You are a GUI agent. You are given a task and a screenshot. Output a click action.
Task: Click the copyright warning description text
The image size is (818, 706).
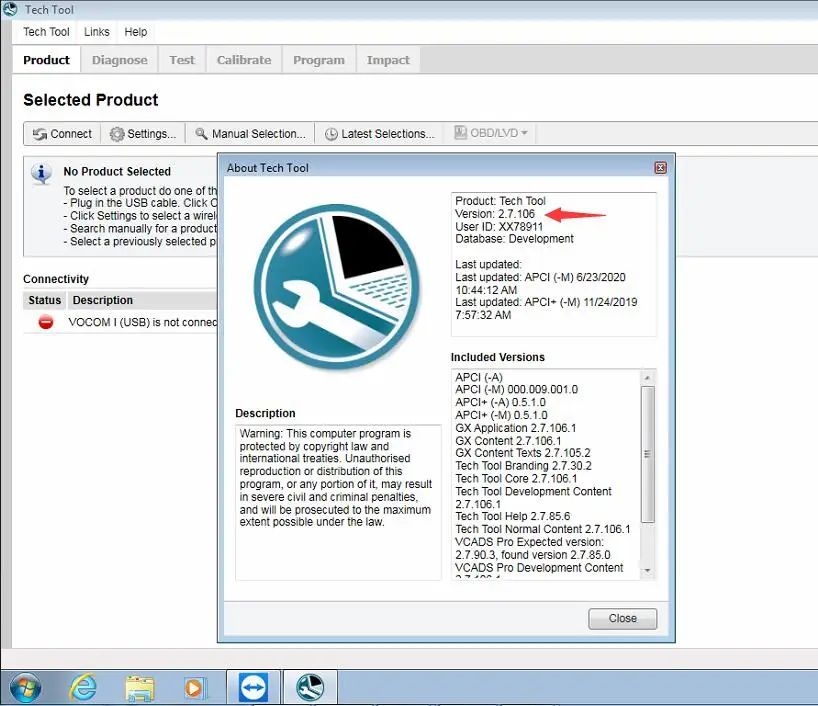335,477
